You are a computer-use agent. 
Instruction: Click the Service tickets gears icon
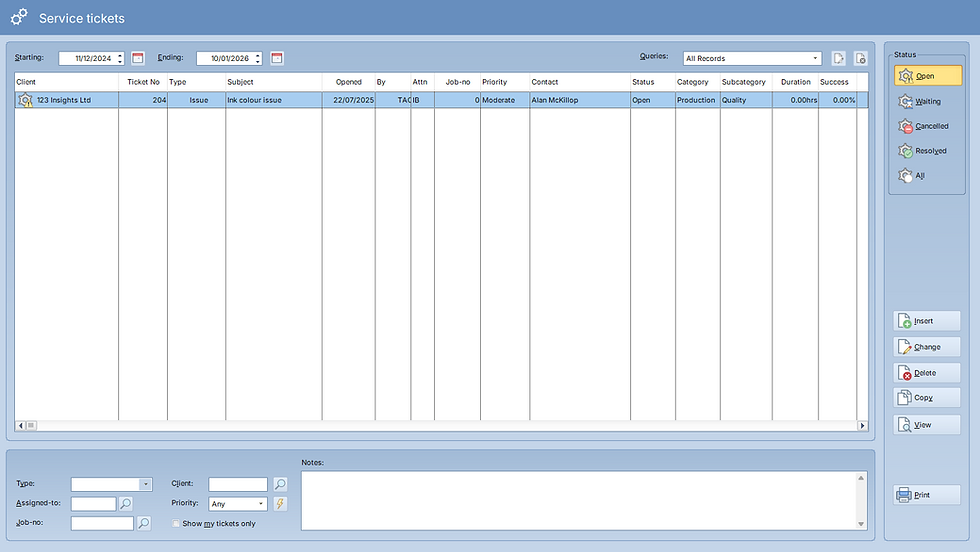pos(19,17)
